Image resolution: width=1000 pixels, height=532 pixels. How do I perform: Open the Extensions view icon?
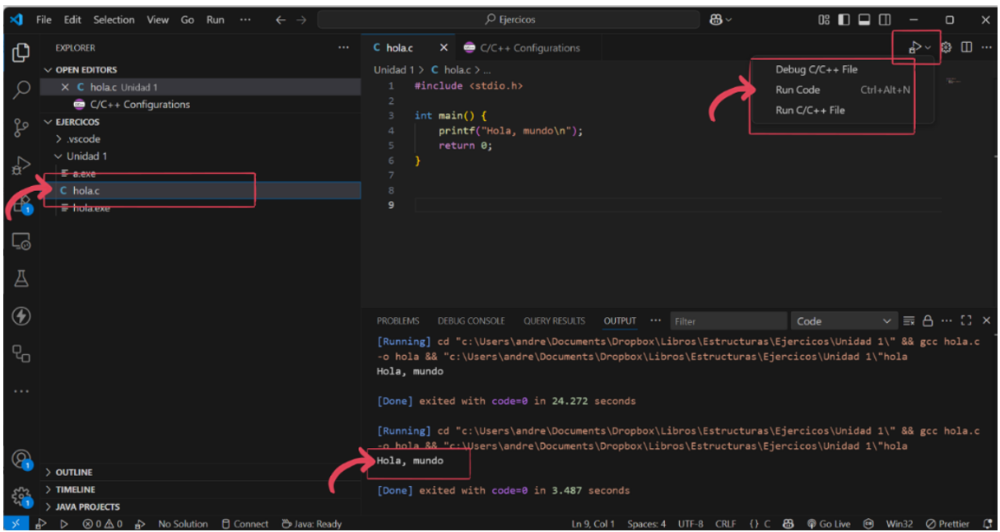pos(21,203)
